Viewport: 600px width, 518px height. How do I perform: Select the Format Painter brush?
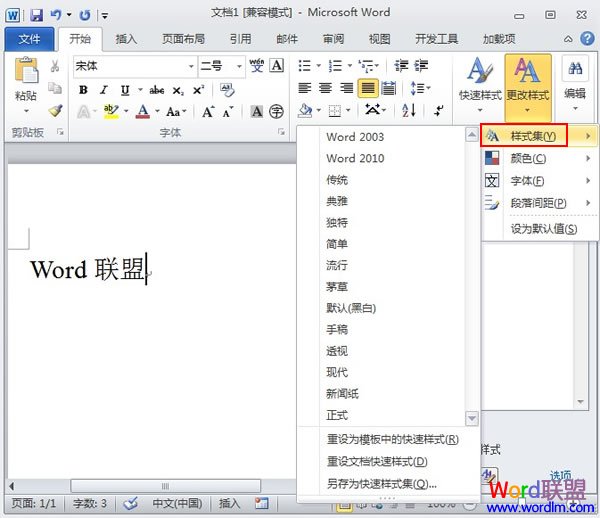[55, 111]
